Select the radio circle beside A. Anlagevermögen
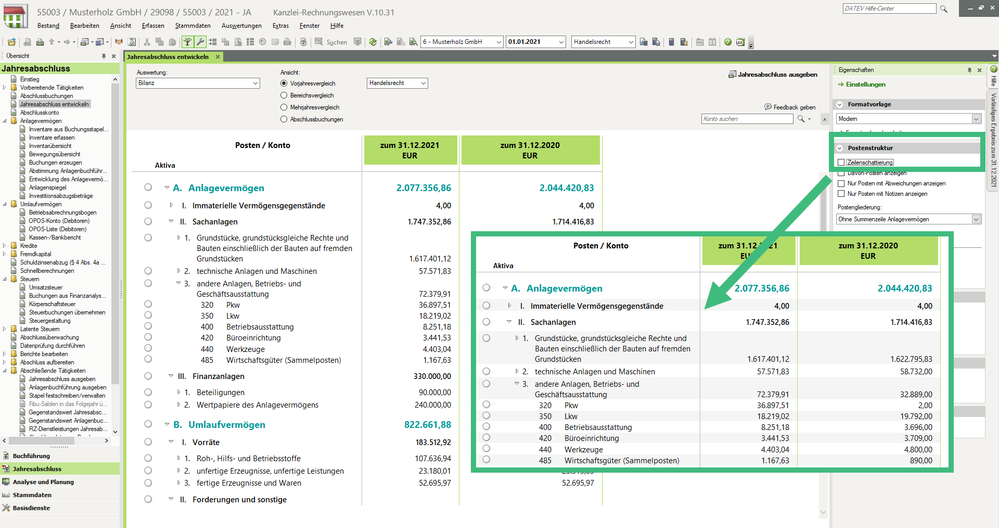 (x=148, y=187)
